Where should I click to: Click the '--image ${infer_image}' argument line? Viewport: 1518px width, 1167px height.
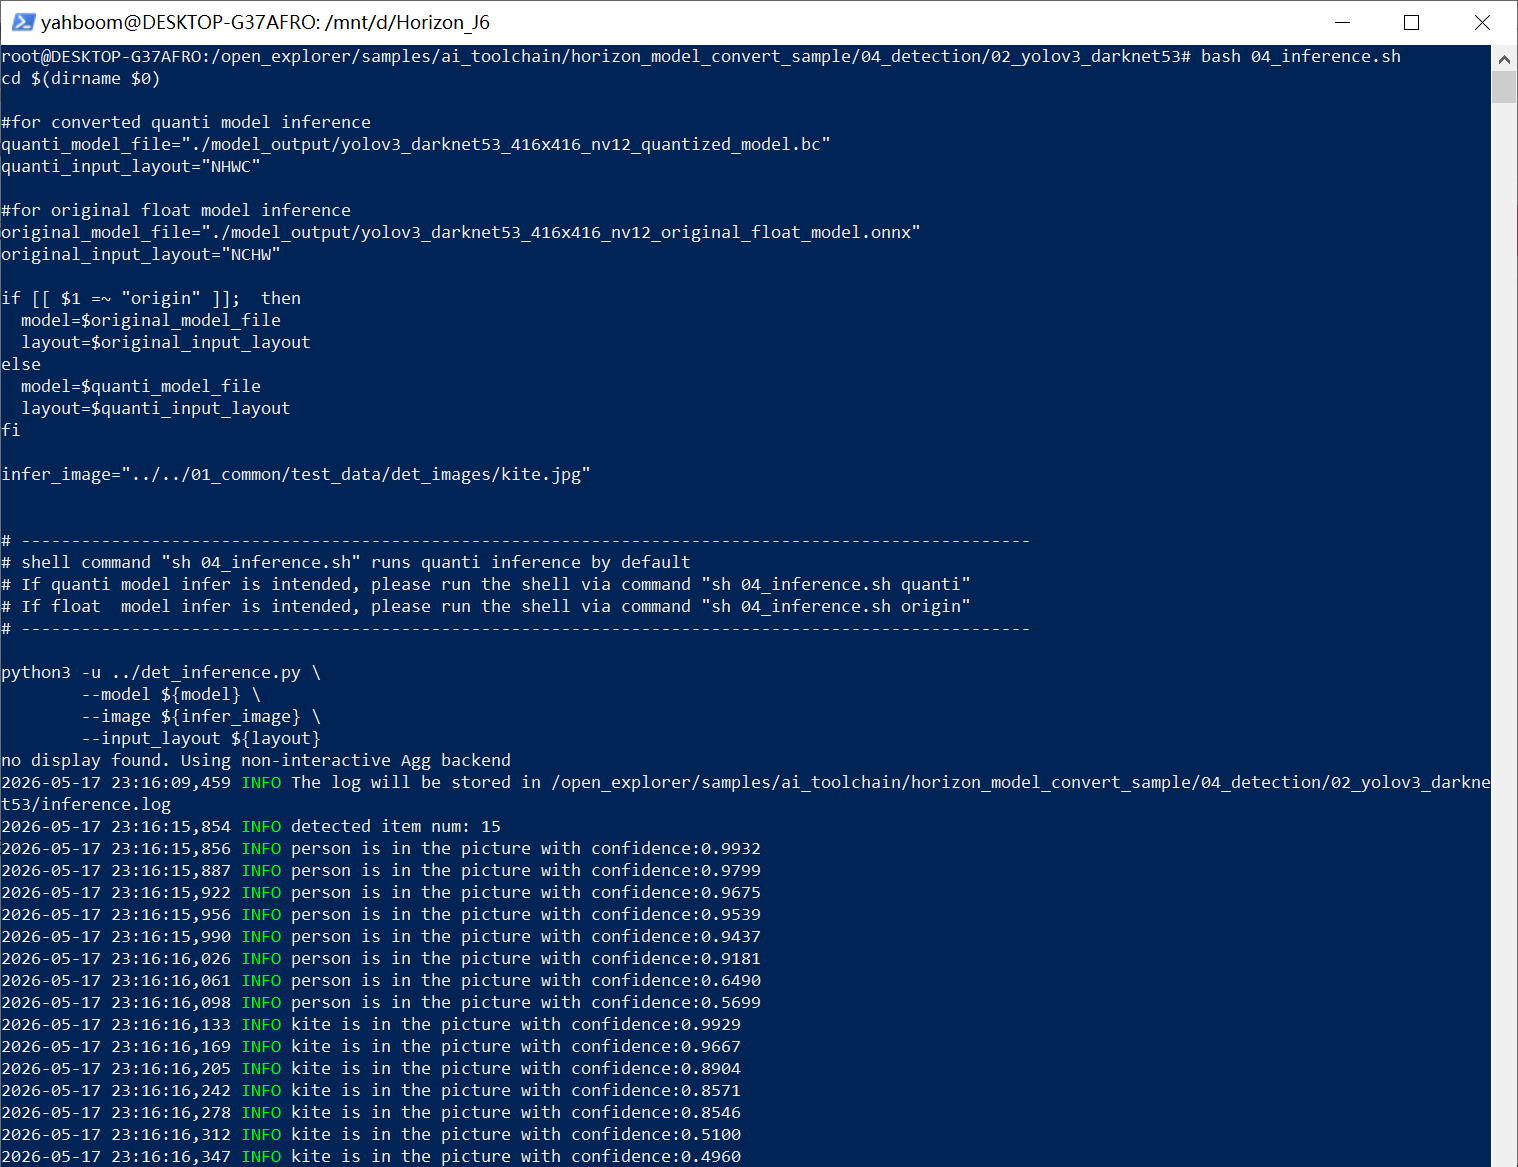tap(201, 716)
